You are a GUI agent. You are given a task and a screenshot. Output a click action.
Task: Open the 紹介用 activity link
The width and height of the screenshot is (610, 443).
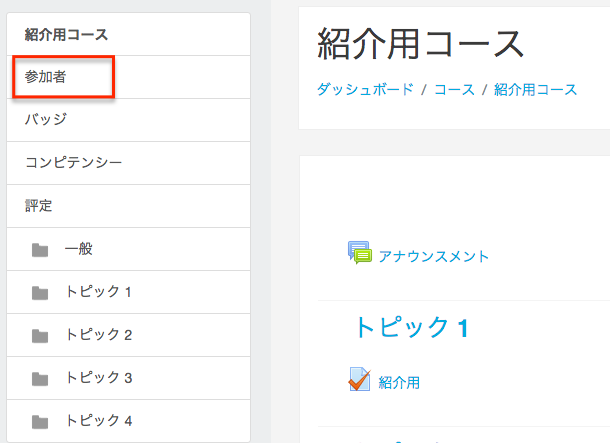point(399,382)
